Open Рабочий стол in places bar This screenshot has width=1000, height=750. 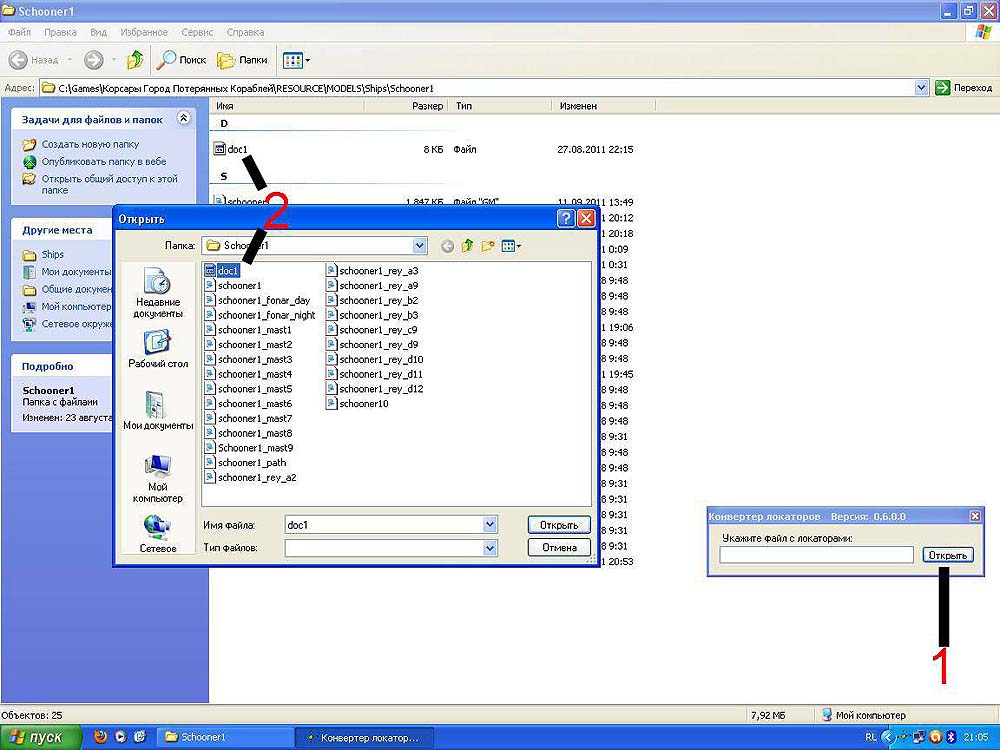[x=158, y=349]
